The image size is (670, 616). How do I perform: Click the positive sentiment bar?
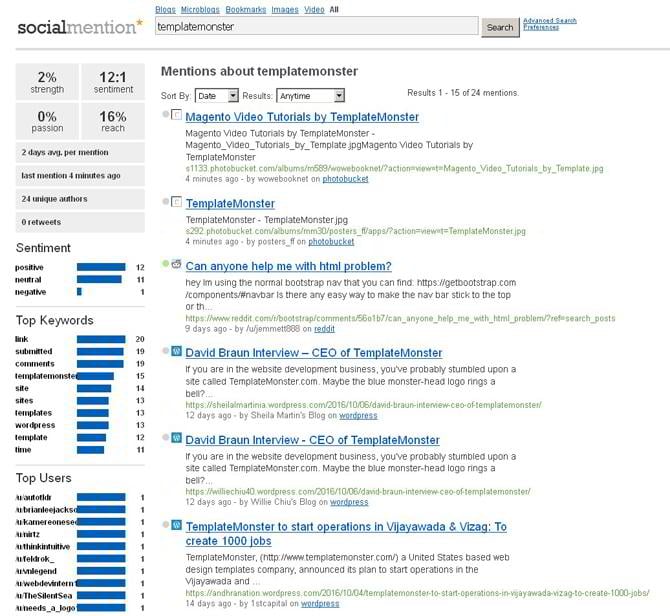(101, 267)
